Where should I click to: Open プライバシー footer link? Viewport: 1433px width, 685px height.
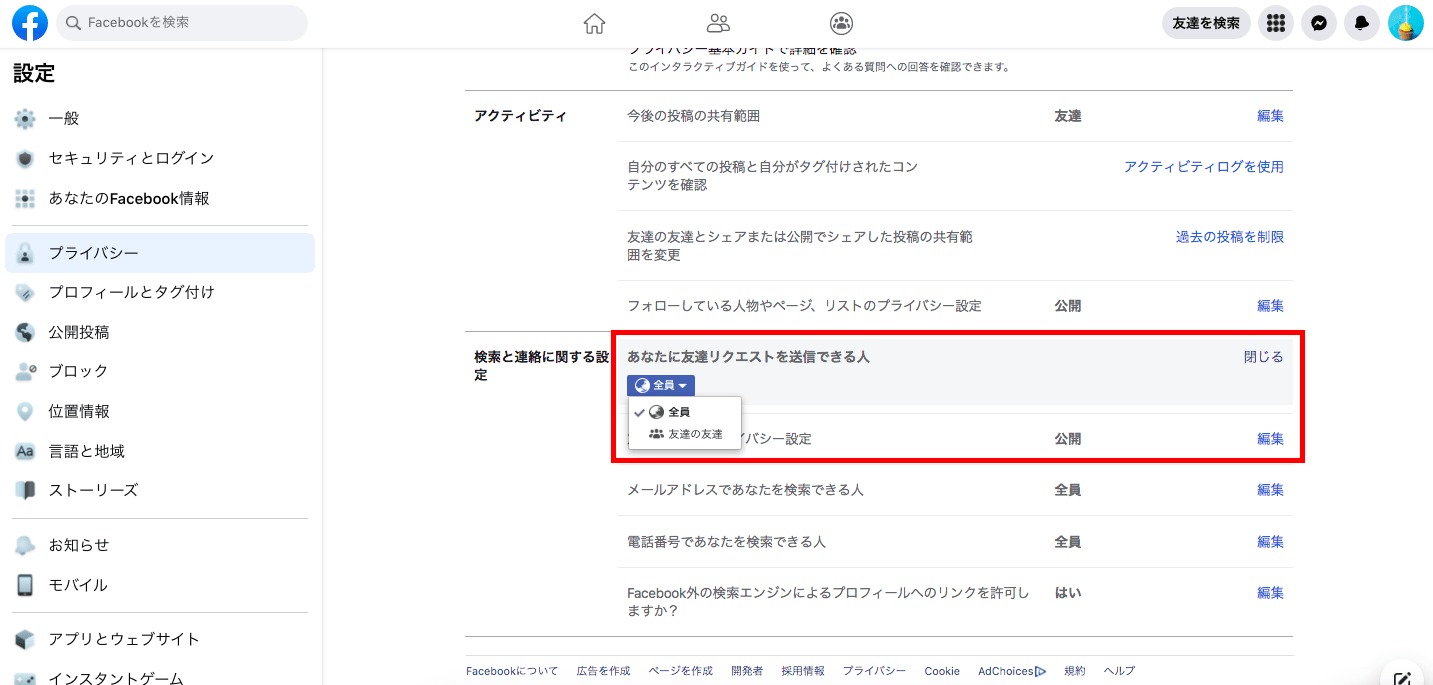click(x=874, y=671)
